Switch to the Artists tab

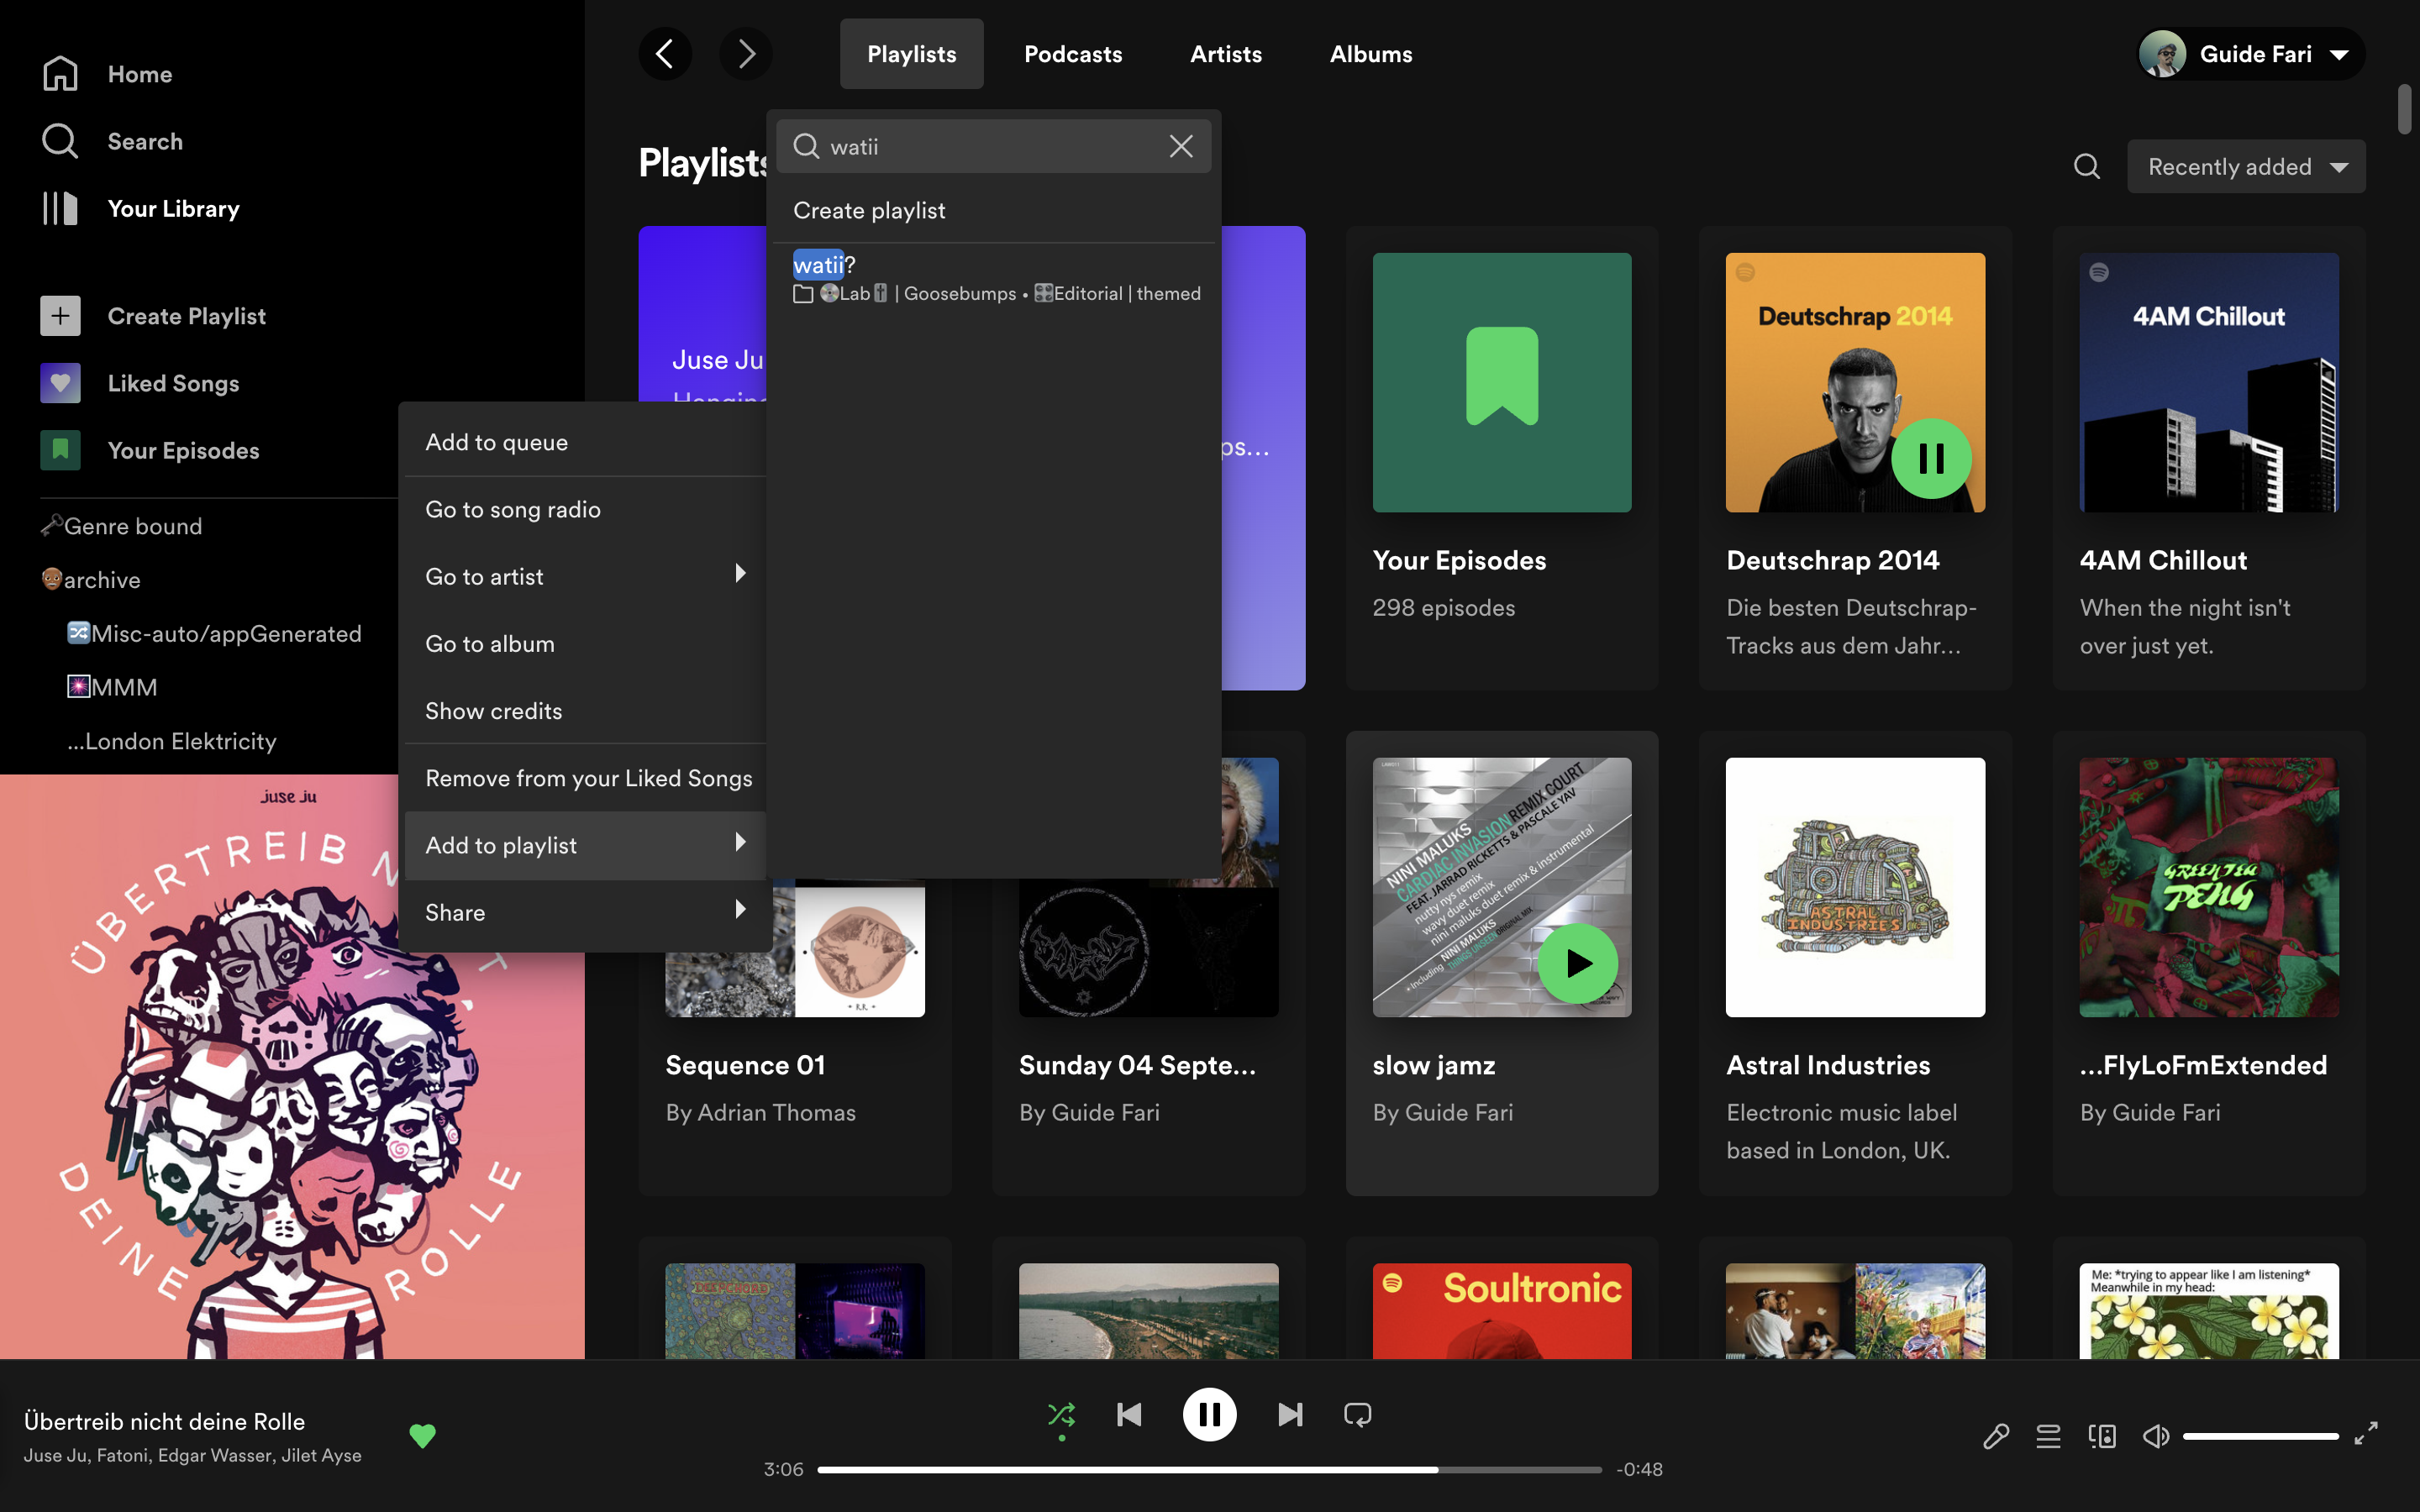[1226, 54]
